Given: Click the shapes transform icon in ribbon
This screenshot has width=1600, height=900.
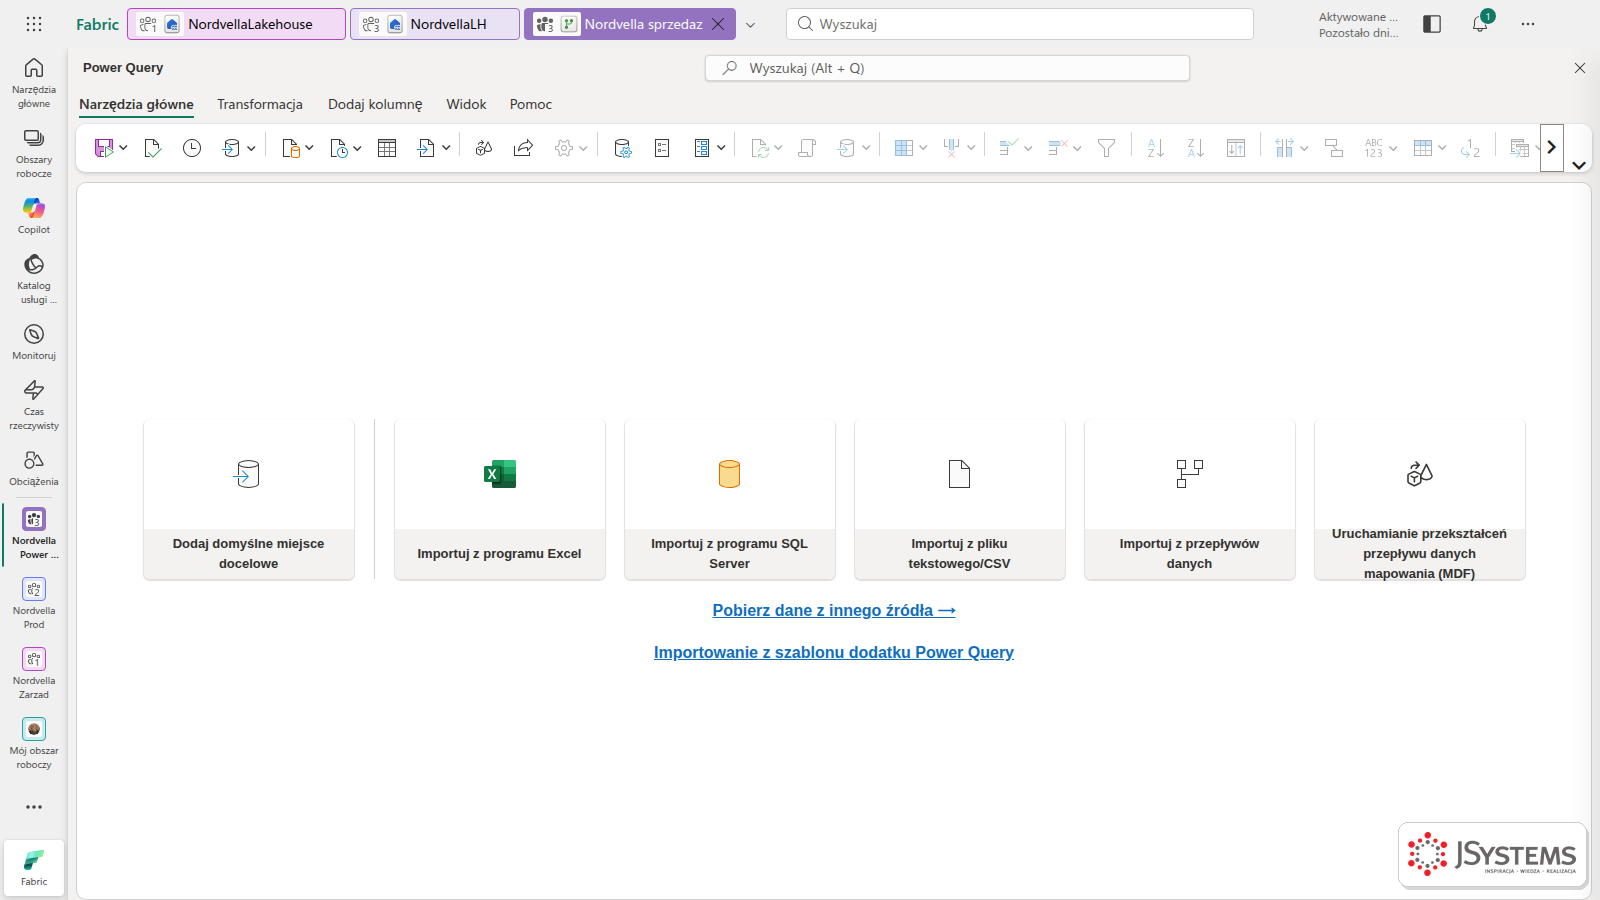Looking at the screenshot, I should pyautogui.click(x=484, y=148).
